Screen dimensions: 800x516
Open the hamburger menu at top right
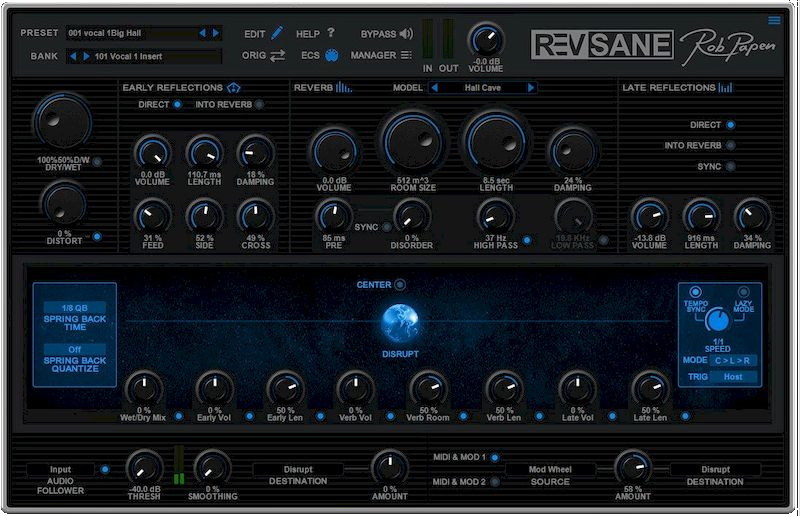click(x=774, y=20)
